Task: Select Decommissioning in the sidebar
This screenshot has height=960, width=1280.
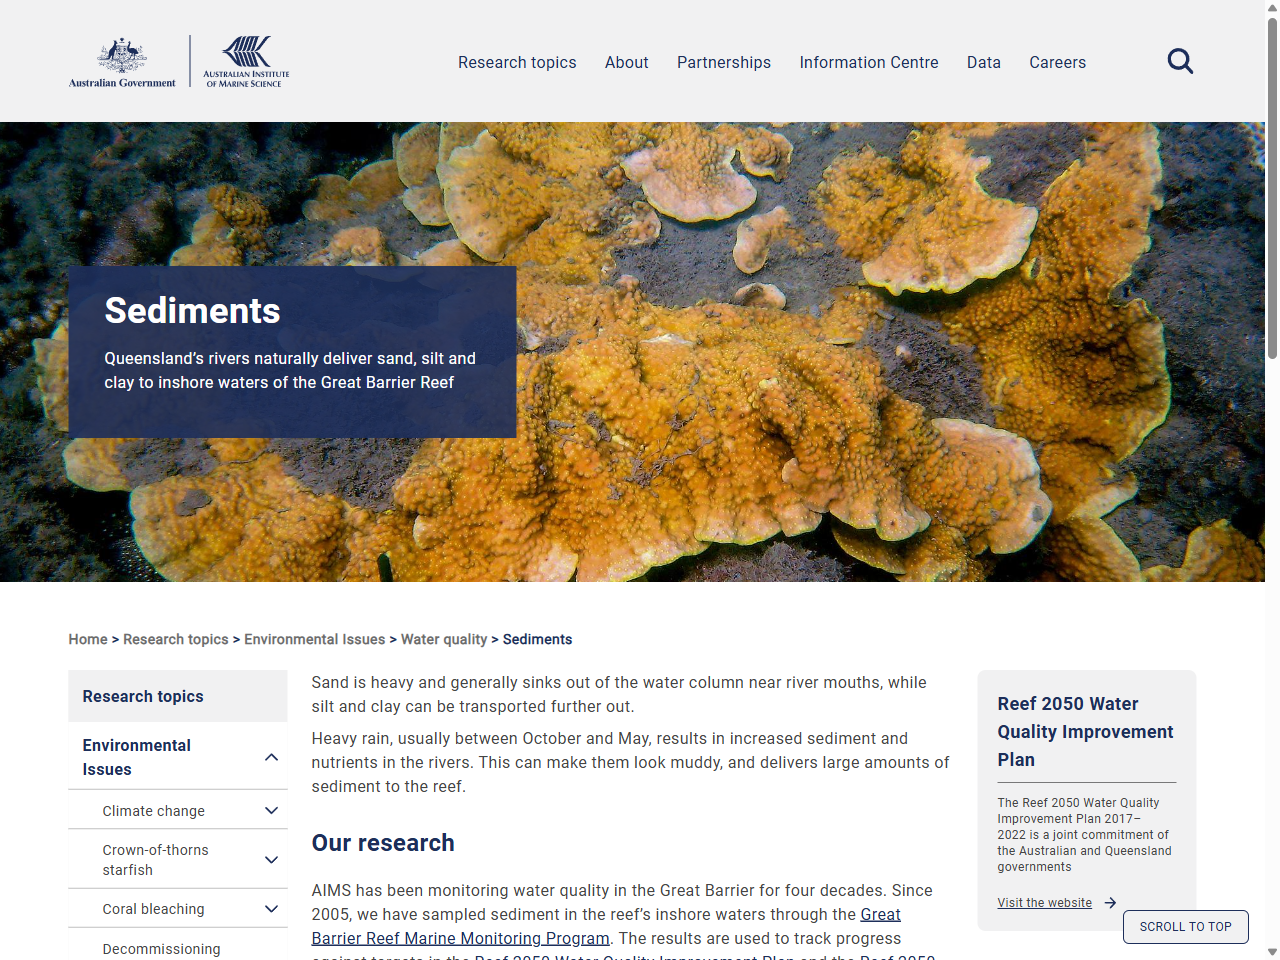Action: (161, 949)
